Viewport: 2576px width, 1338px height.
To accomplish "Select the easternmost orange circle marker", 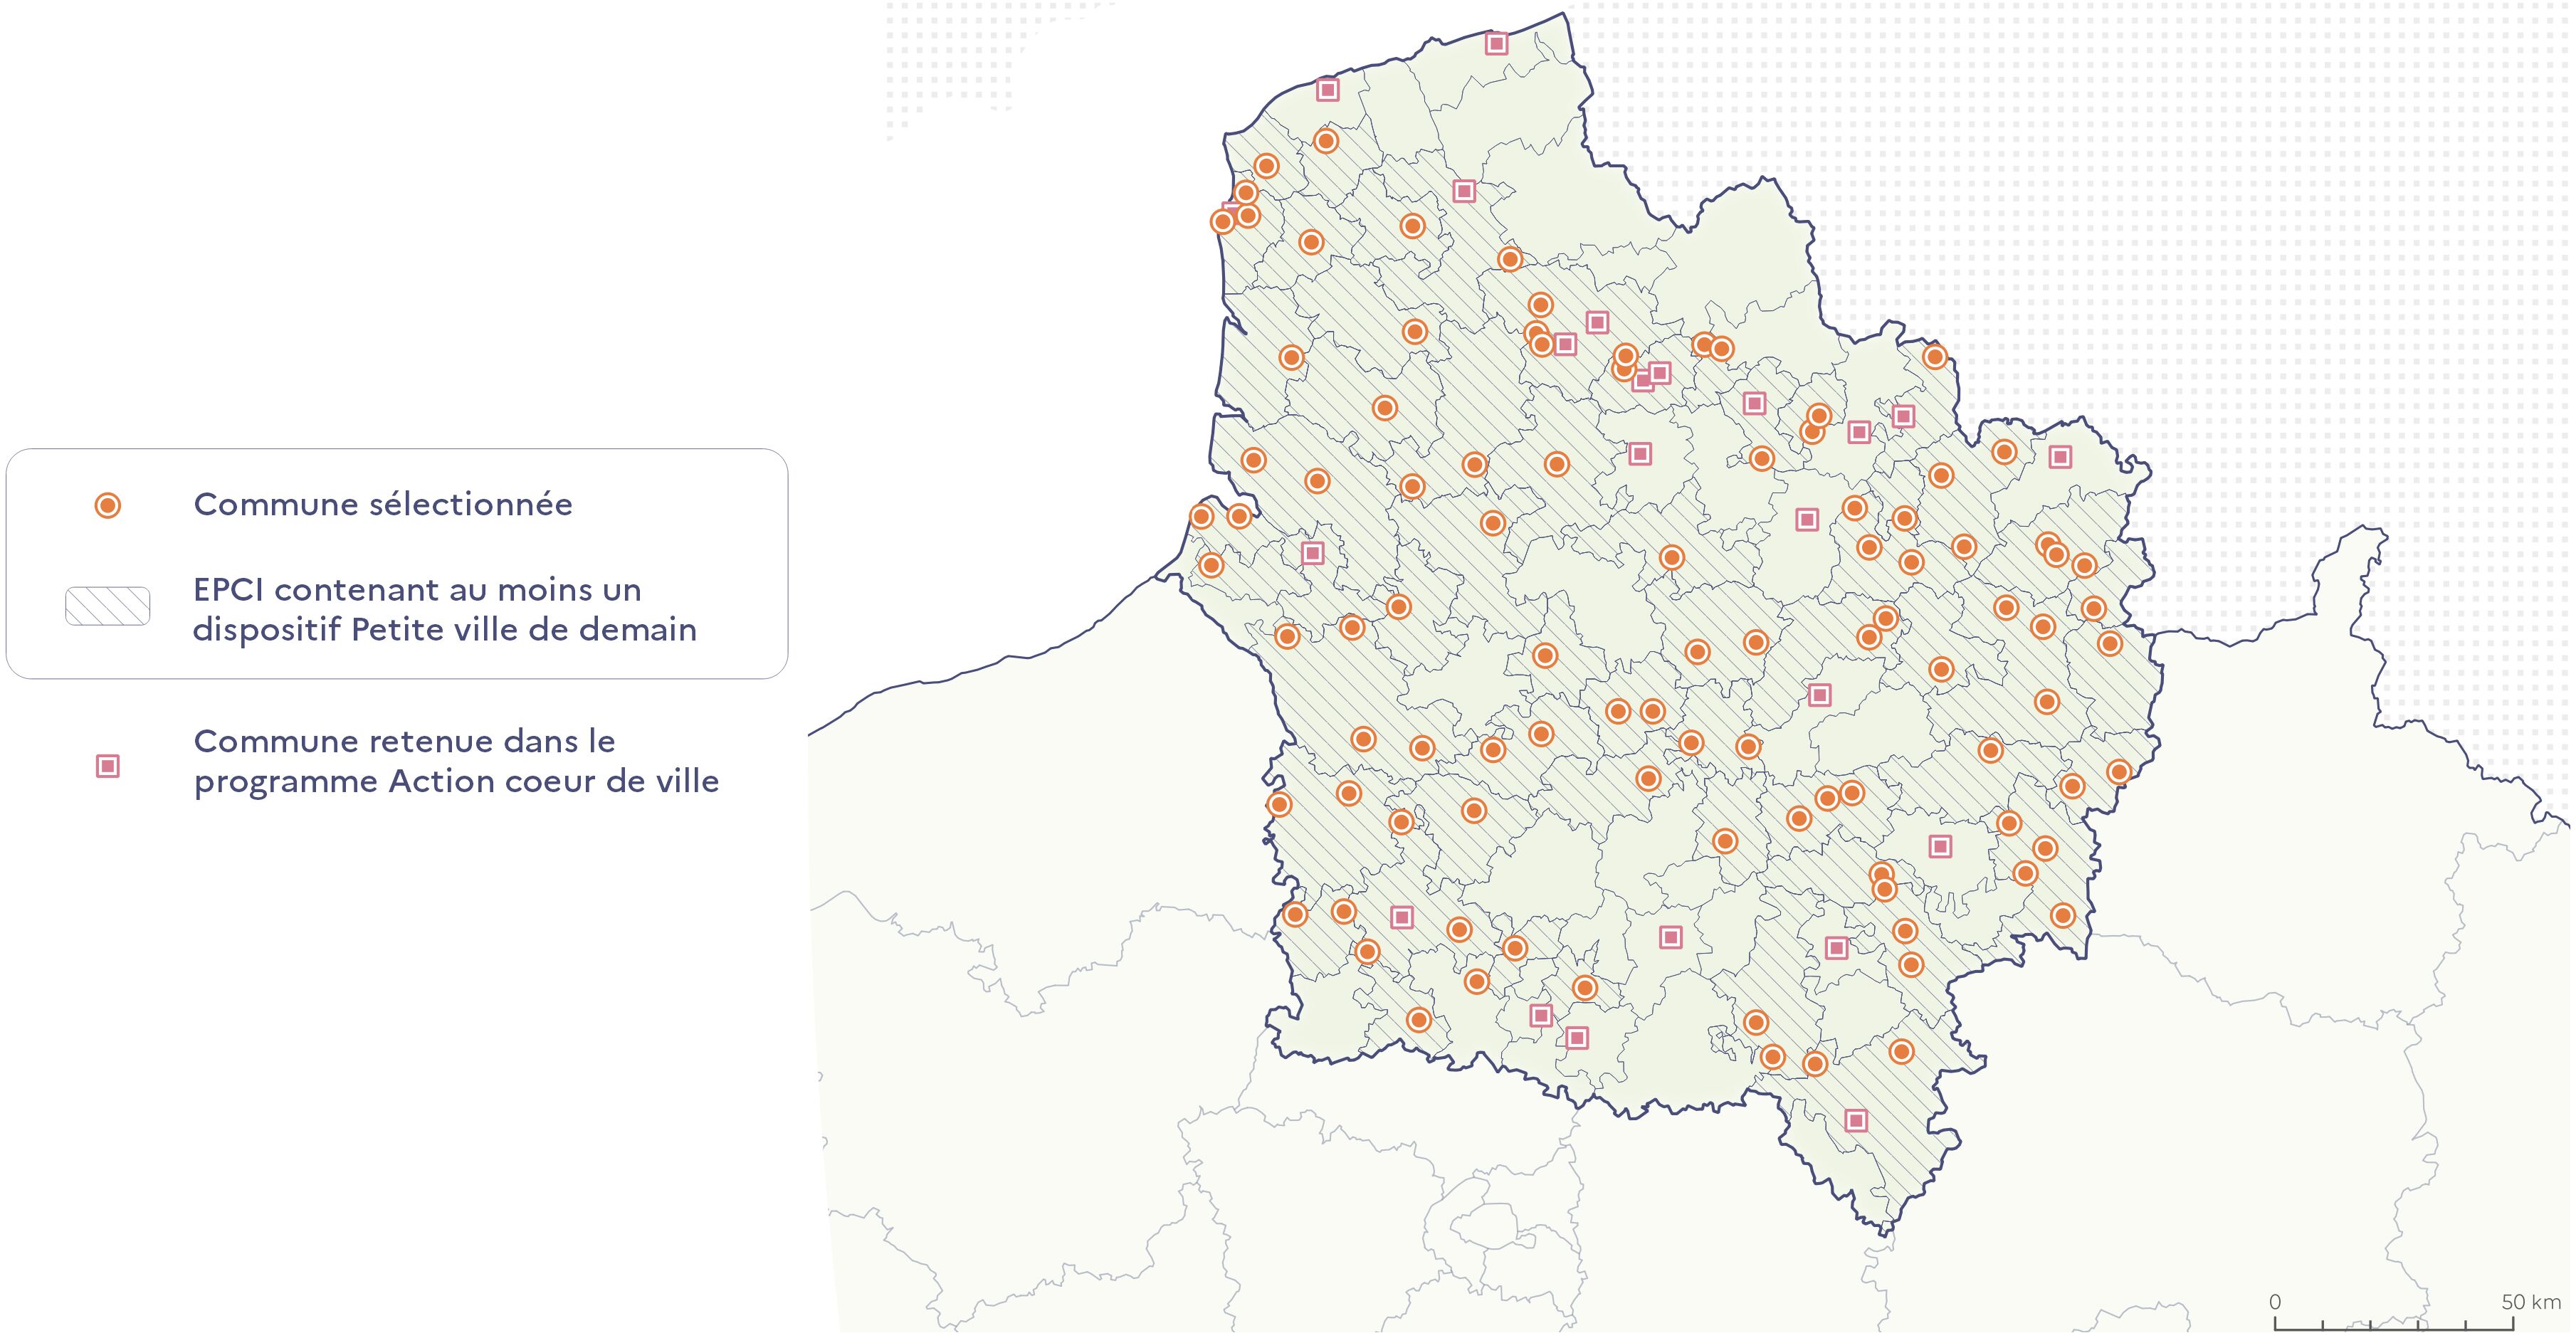I will 2119,772.
